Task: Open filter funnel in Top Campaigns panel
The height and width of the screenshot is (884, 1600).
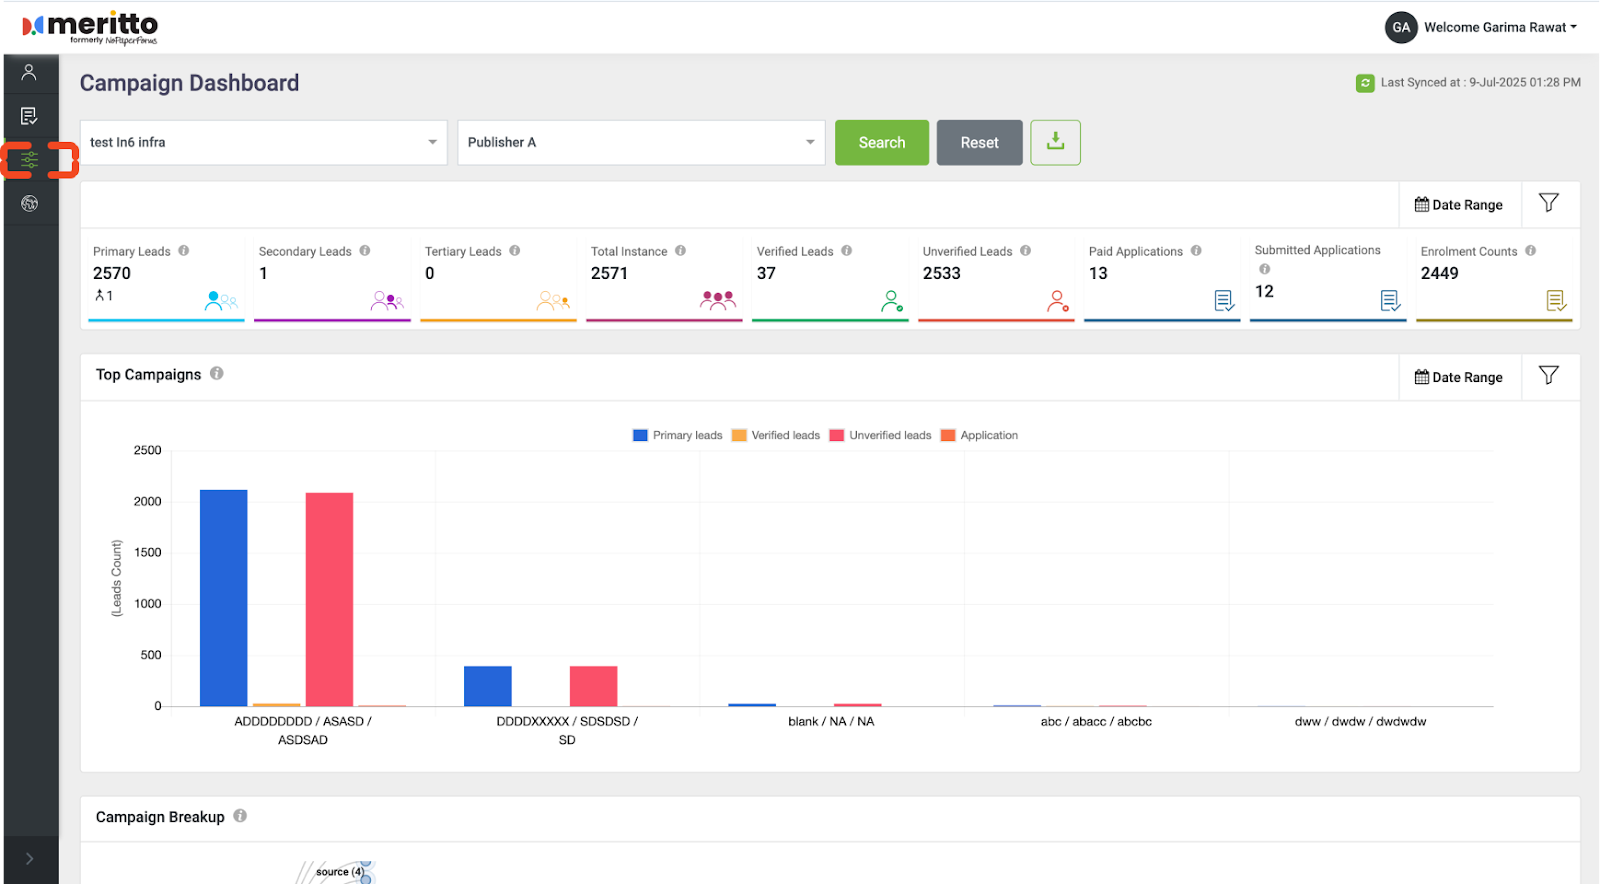Action: [1548, 376]
